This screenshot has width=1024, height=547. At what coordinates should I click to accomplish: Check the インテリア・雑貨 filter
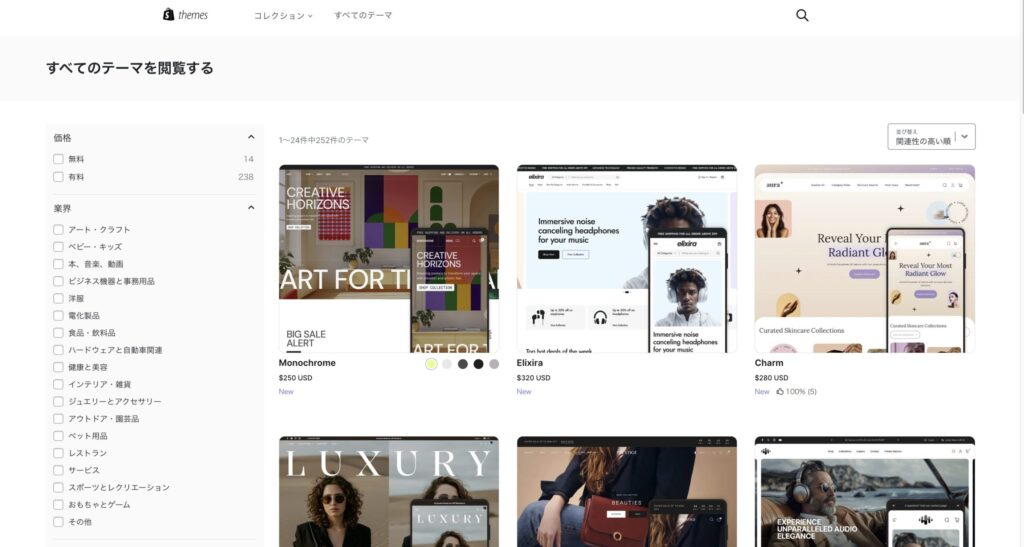pos(58,384)
